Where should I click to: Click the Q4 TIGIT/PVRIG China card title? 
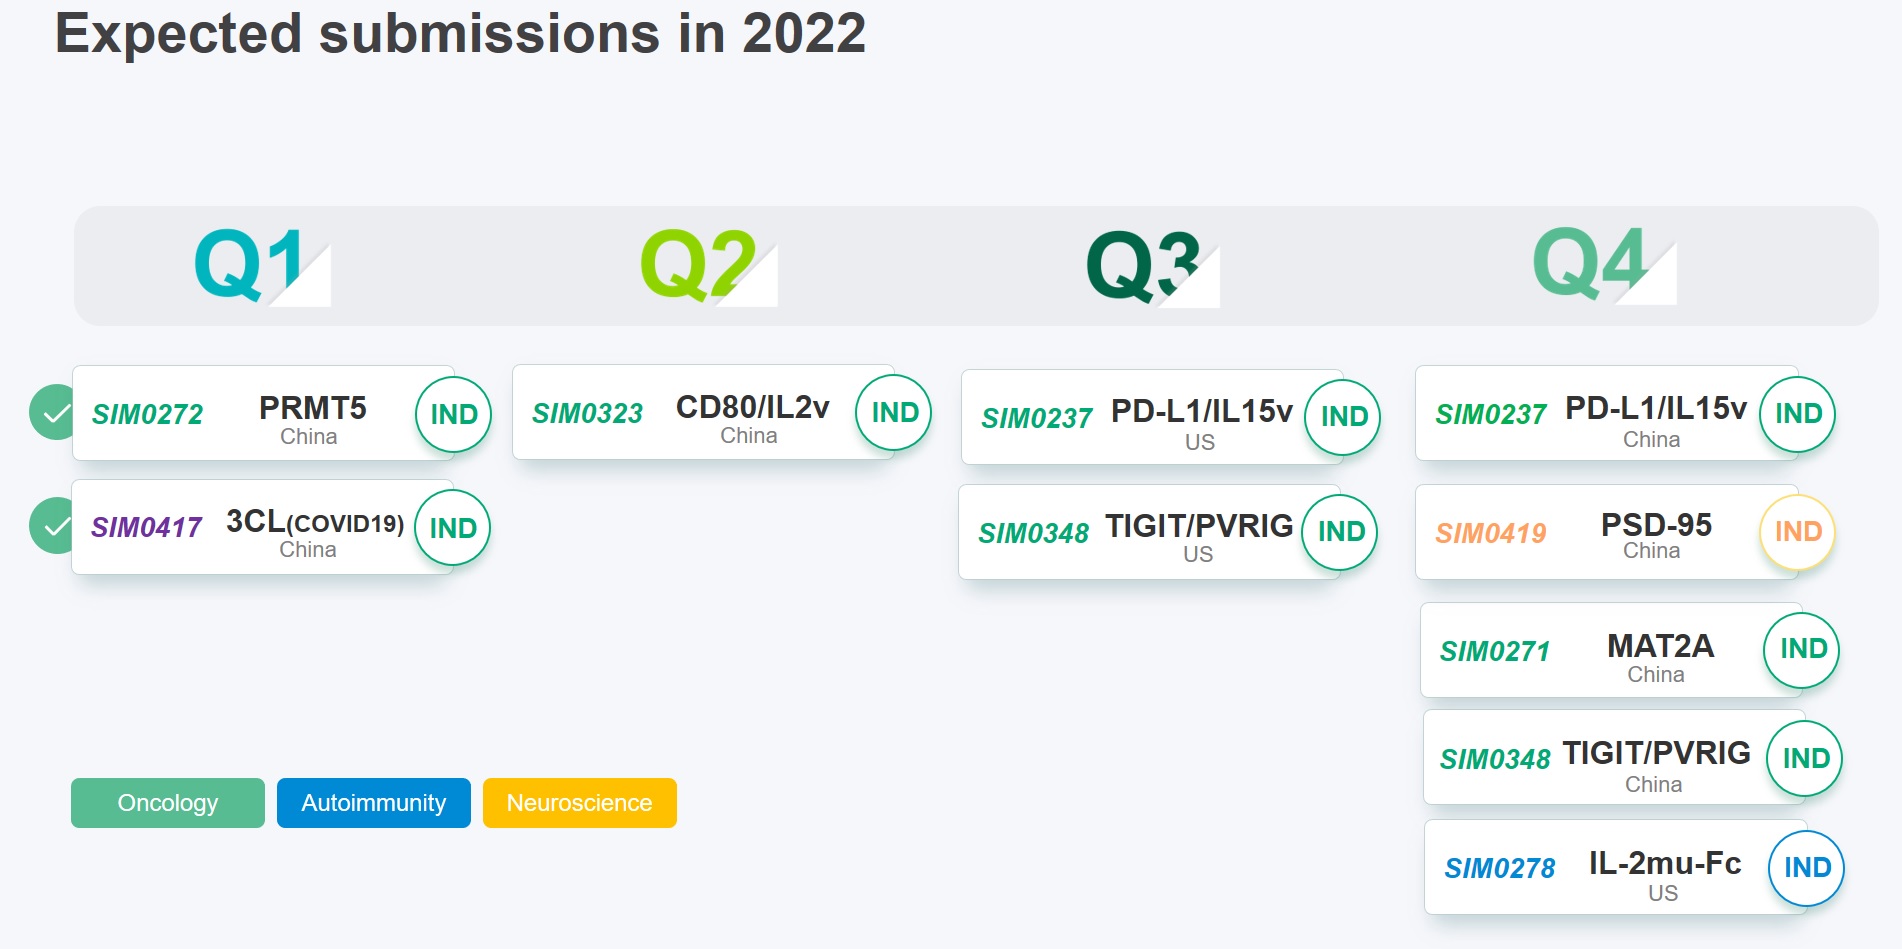[1656, 753]
